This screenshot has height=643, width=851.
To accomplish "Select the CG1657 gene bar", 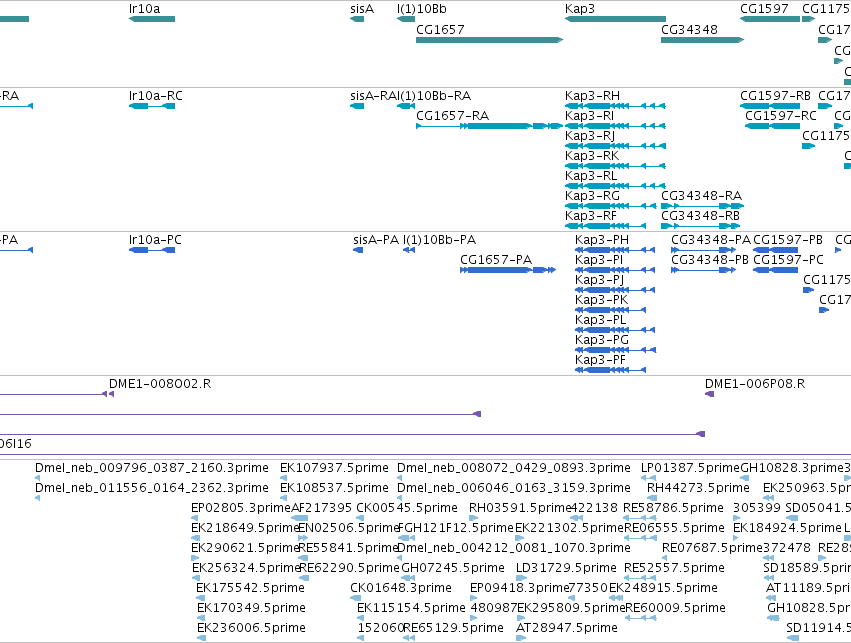I will [490, 40].
